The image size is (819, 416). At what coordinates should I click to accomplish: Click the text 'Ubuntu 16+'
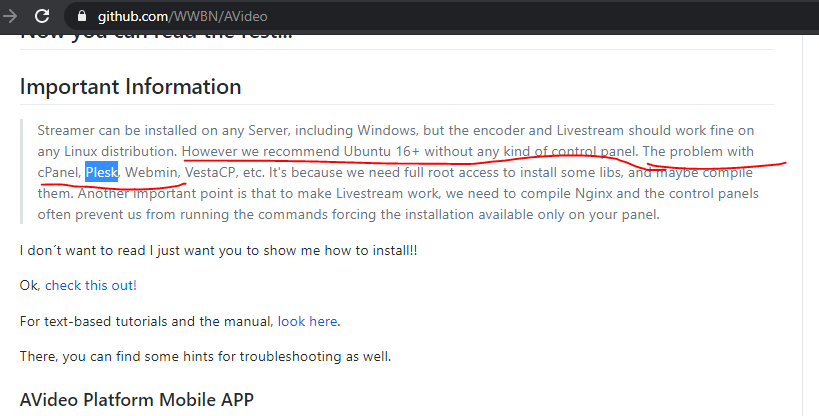click(382, 151)
